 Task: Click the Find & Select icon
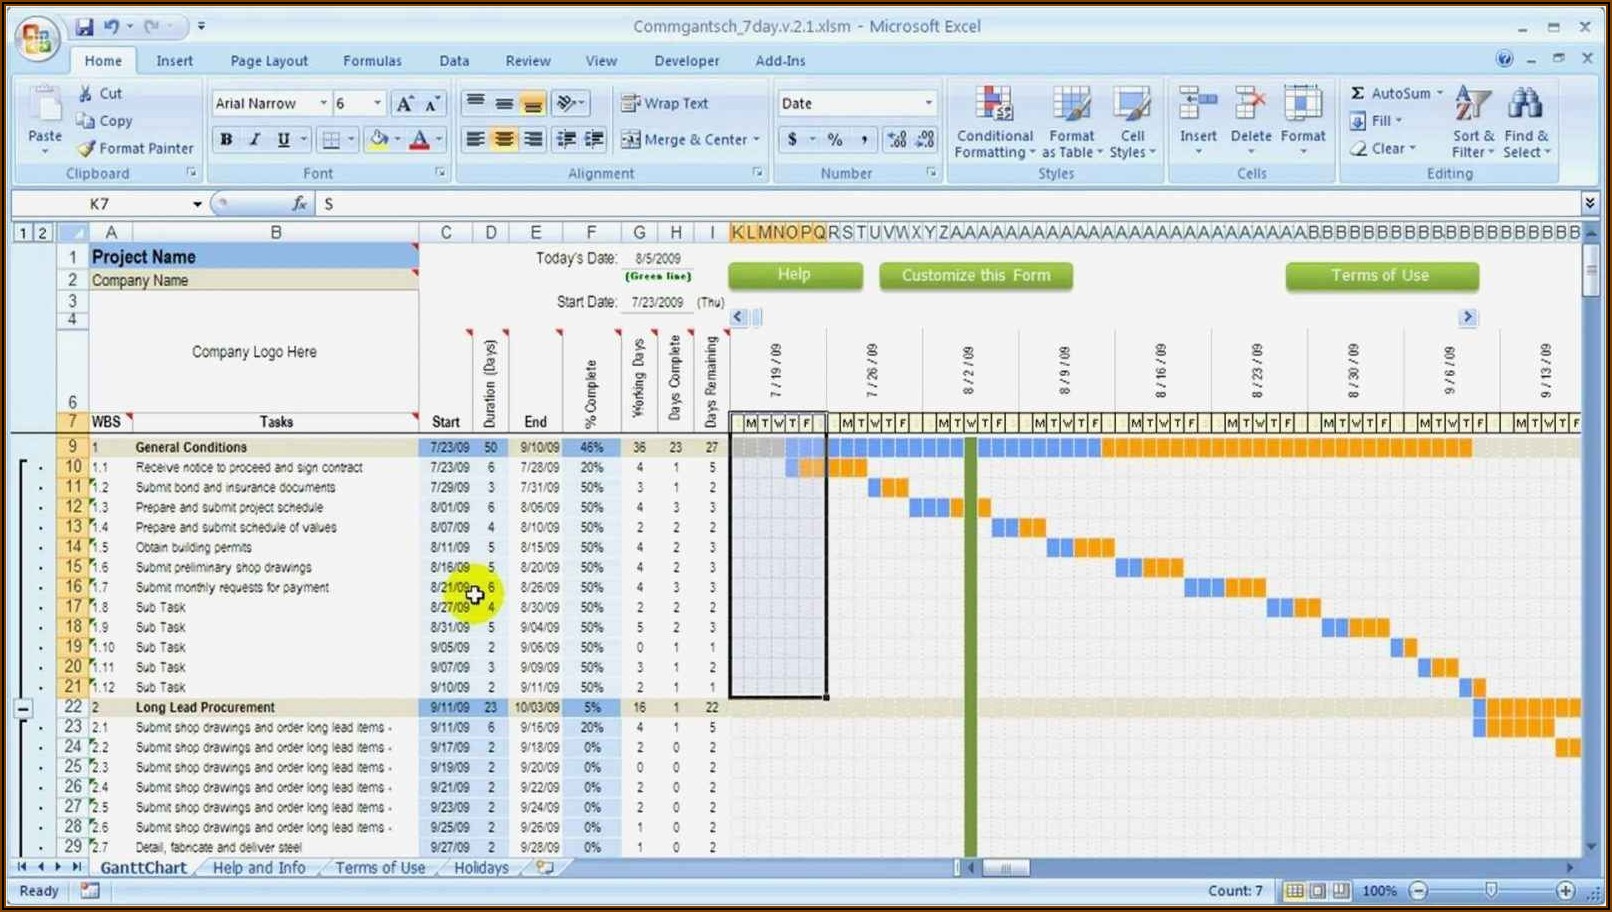pos(1526,122)
